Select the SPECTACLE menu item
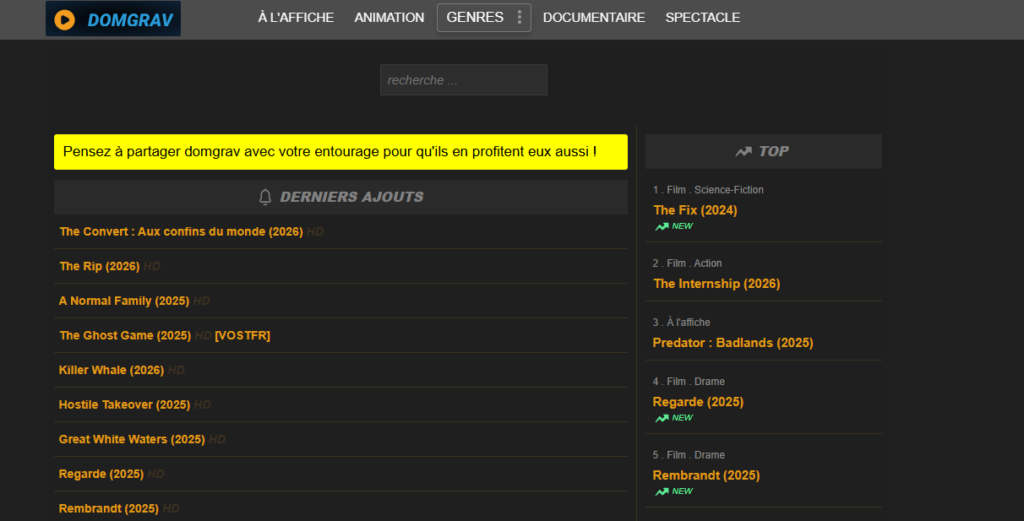Viewport: 1024px width, 521px height. coord(702,17)
